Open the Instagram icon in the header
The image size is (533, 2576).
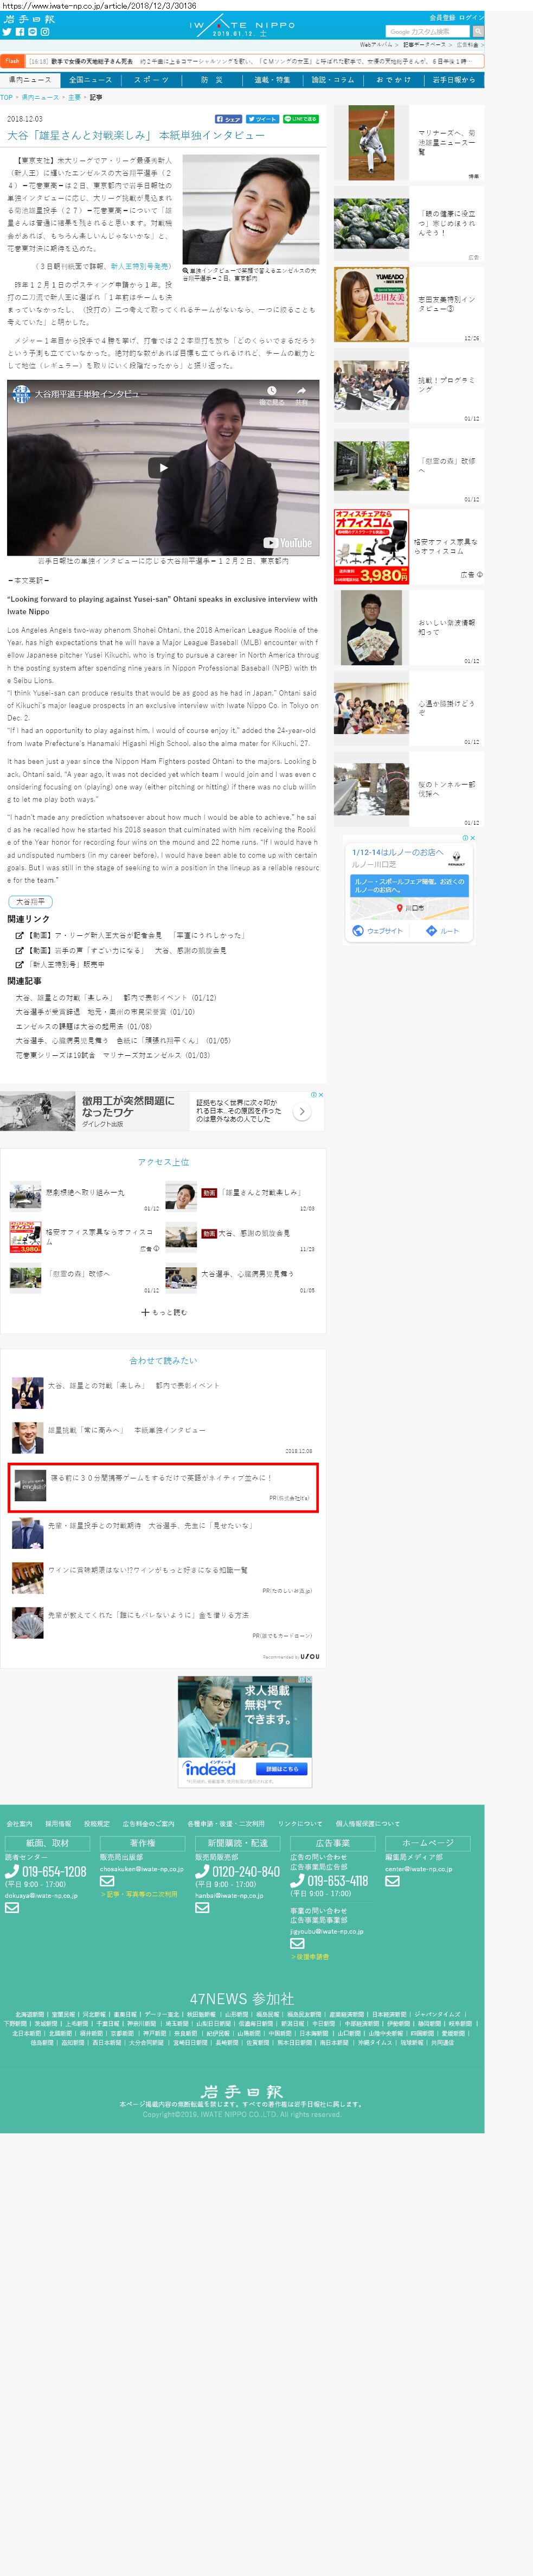[45, 32]
